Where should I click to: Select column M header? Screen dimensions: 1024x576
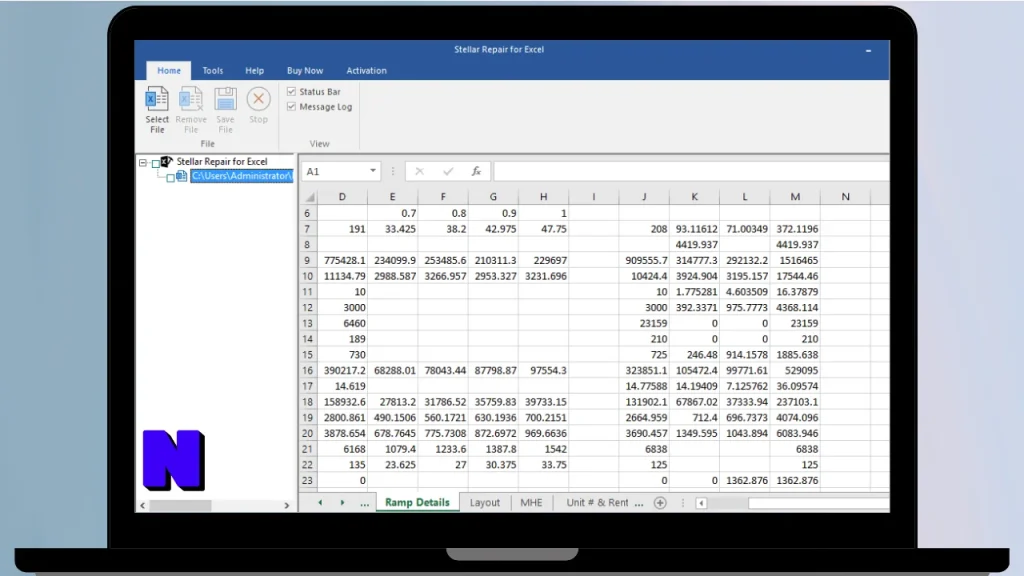(795, 197)
